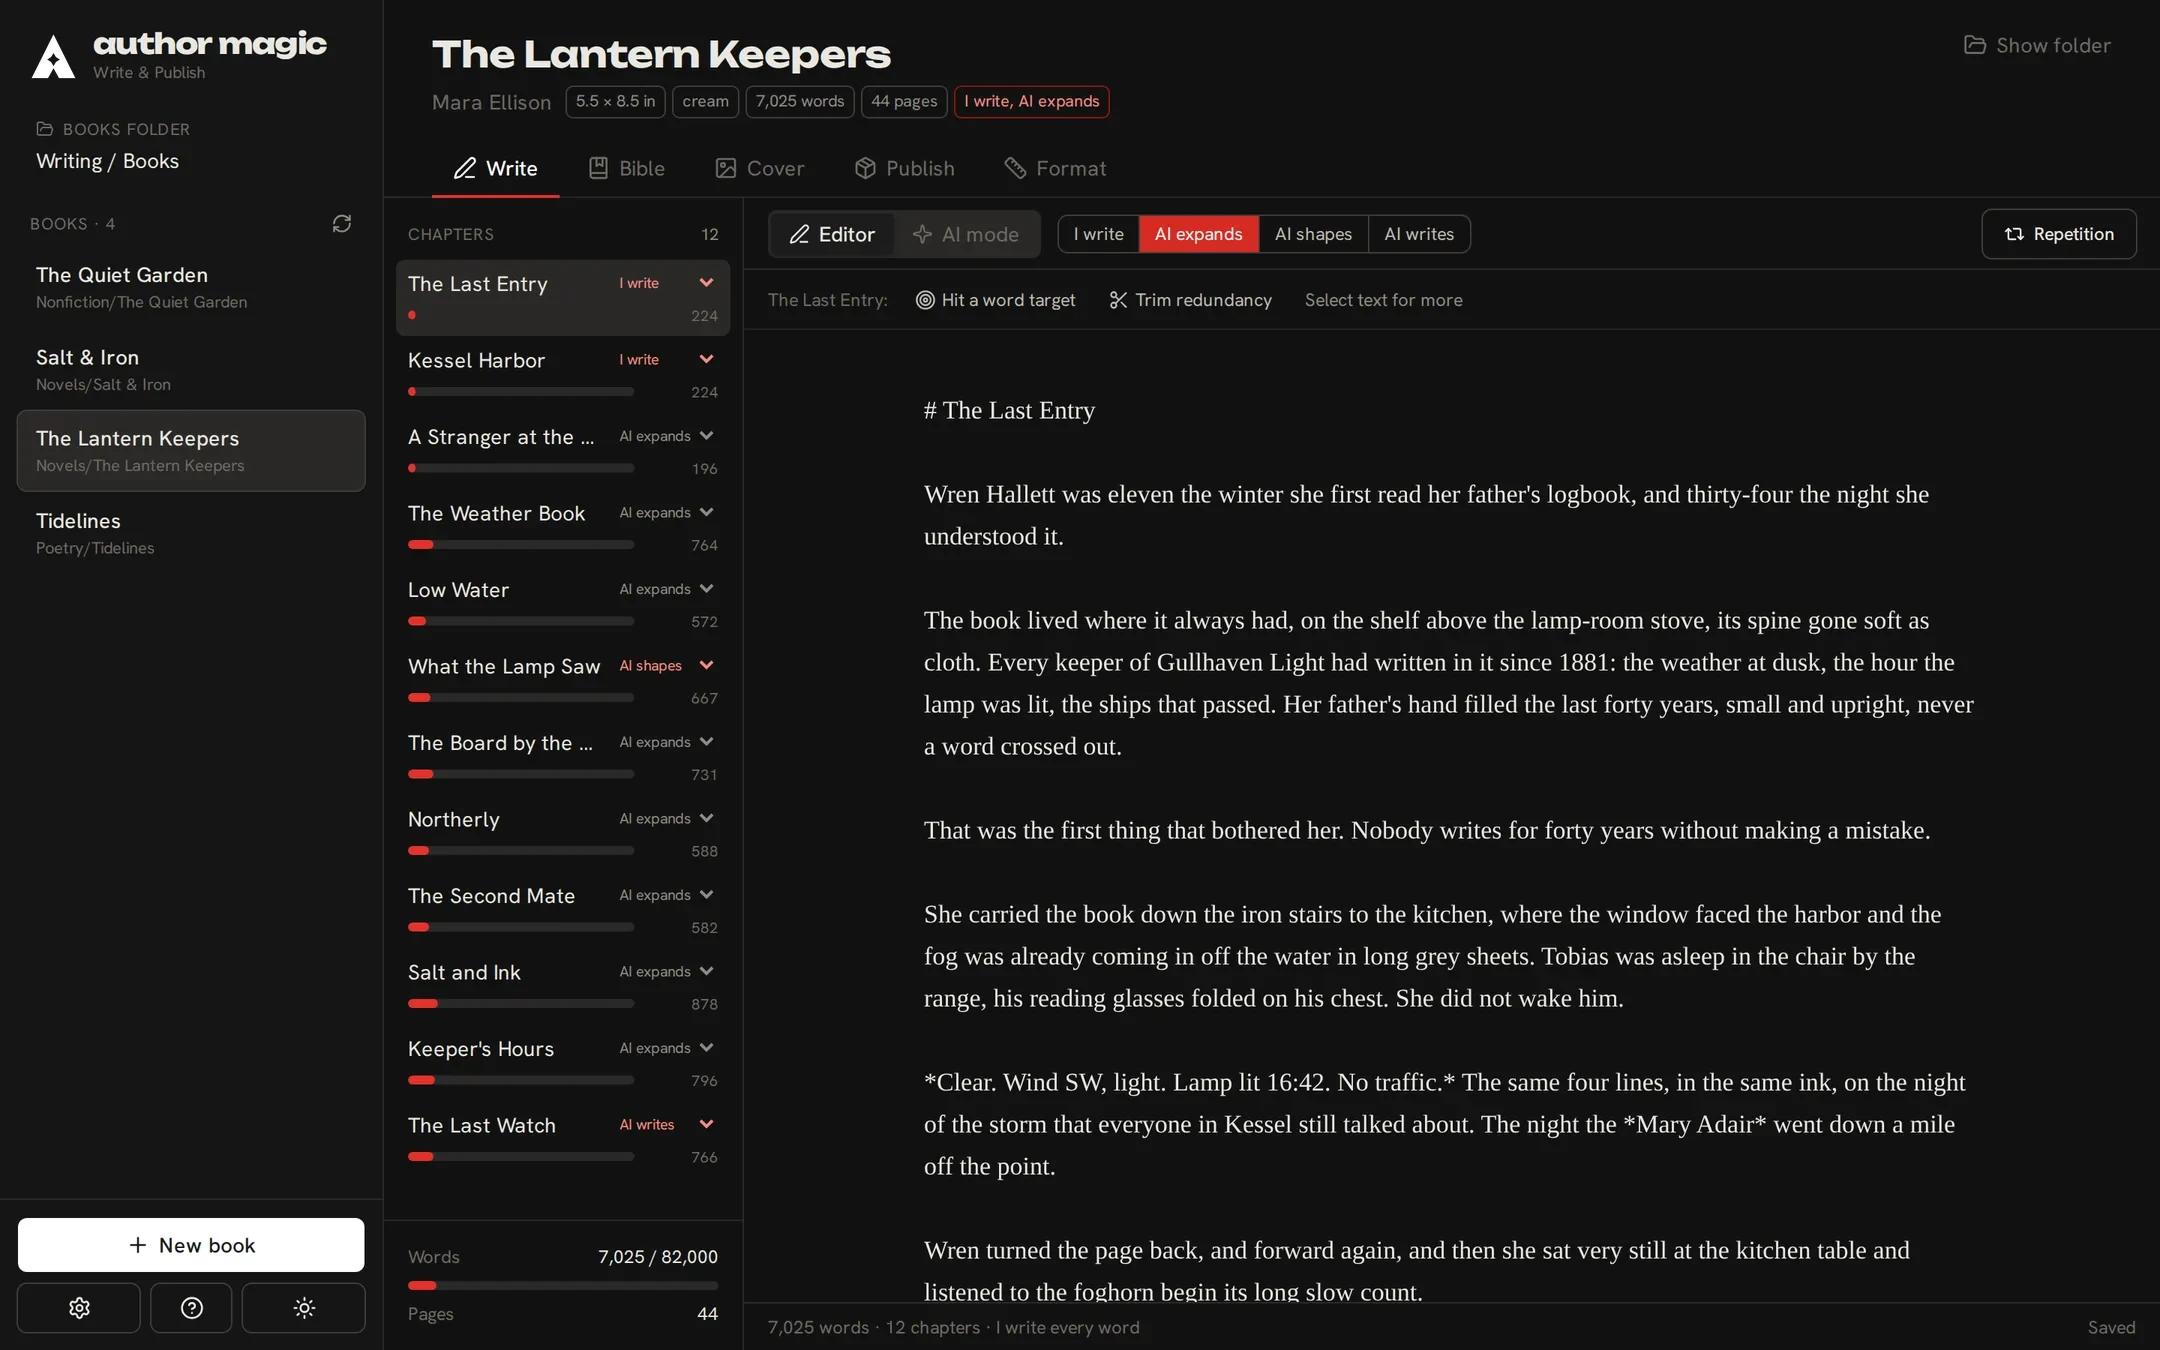Click the overall Words progress bar
This screenshot has height=1350, width=2160.
pos(563,1285)
